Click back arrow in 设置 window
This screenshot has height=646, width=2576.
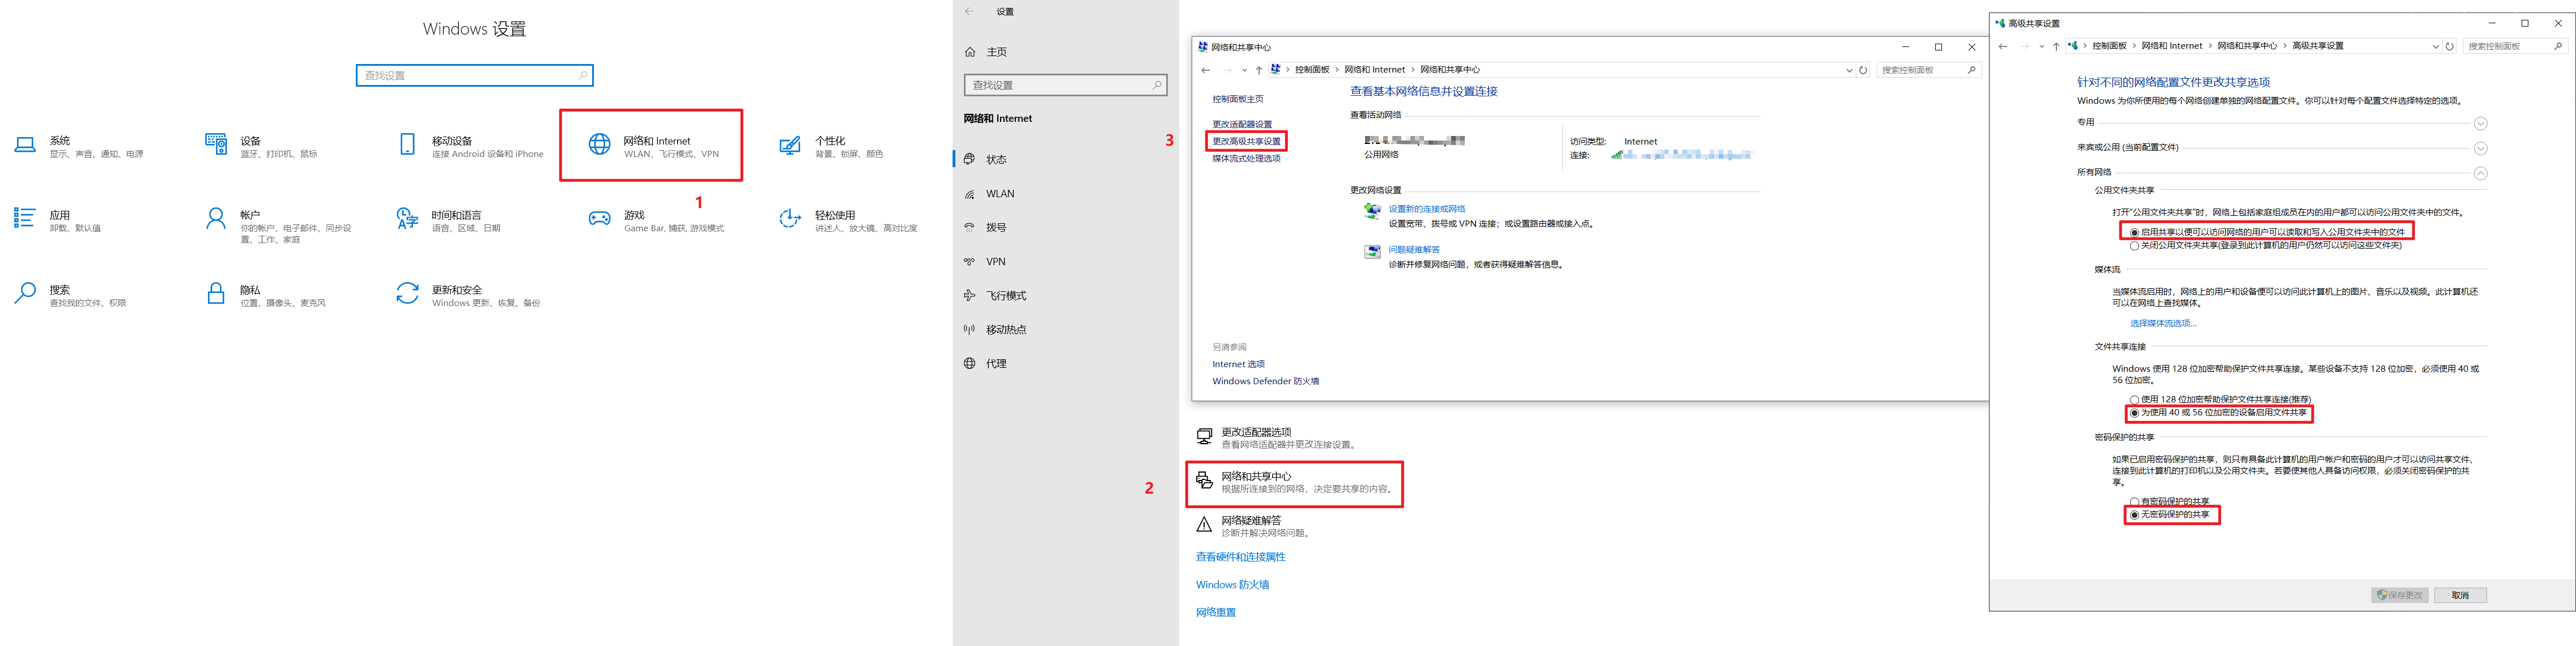click(x=969, y=12)
